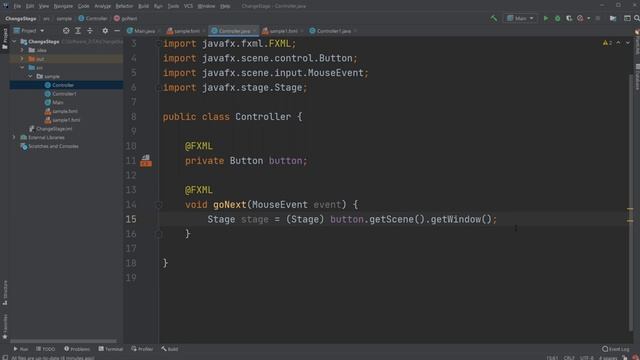Viewport: 640px width, 360px height.
Task: Open the Edit menu
Action: [30, 6]
